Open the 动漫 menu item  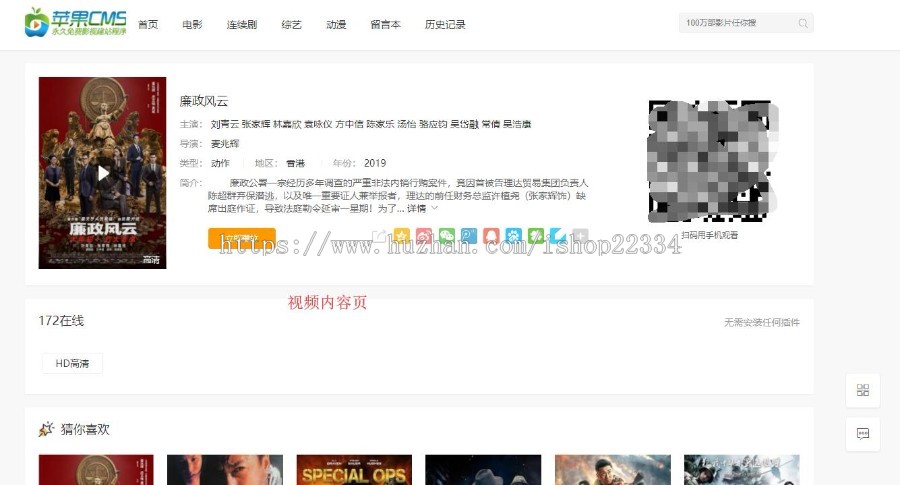(x=336, y=24)
